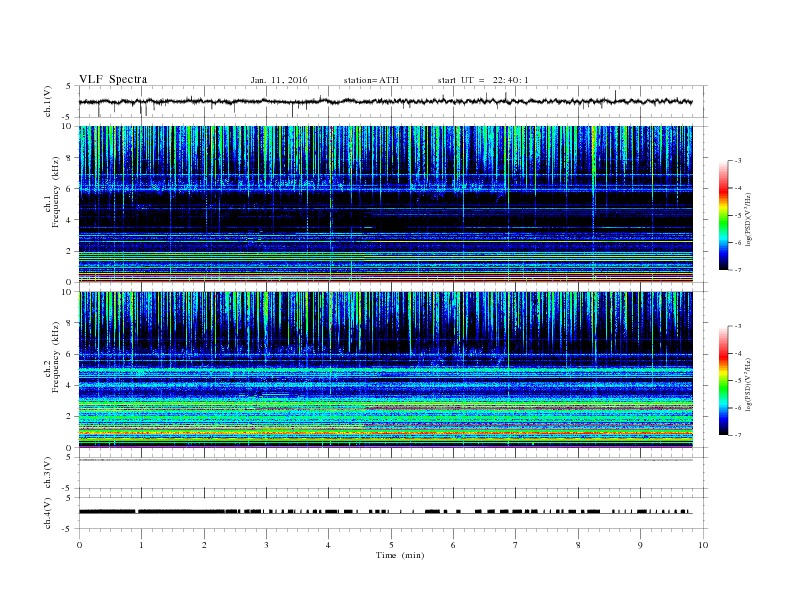Click the time axis tick label "3"
The height and width of the screenshot is (612, 792).
[x=266, y=545]
